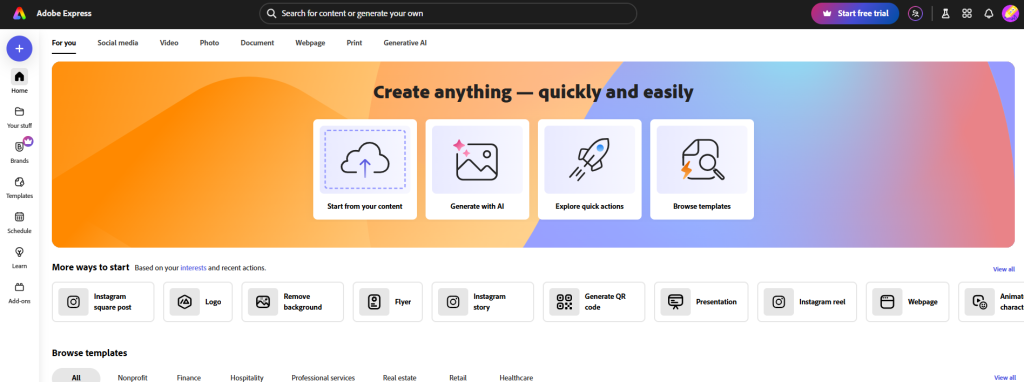Click the Webpage quick start icon
Viewport: 1024px width, 382px height.
pyautogui.click(x=887, y=302)
